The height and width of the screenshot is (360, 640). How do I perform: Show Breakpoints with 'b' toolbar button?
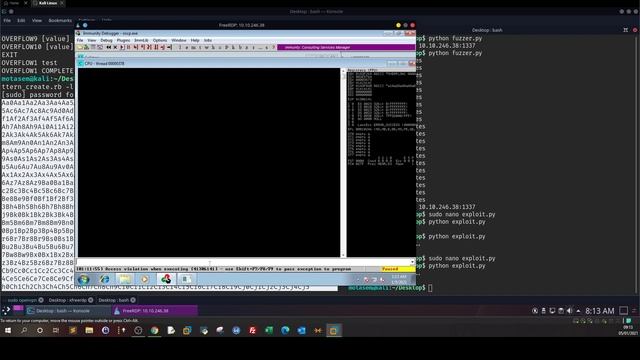[x=240, y=47]
